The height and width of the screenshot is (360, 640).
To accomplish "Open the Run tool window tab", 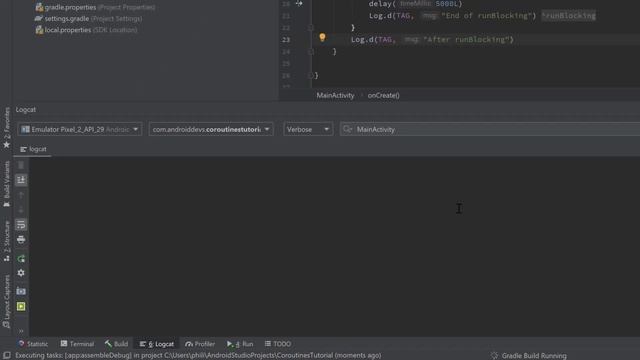I will 240,344.
